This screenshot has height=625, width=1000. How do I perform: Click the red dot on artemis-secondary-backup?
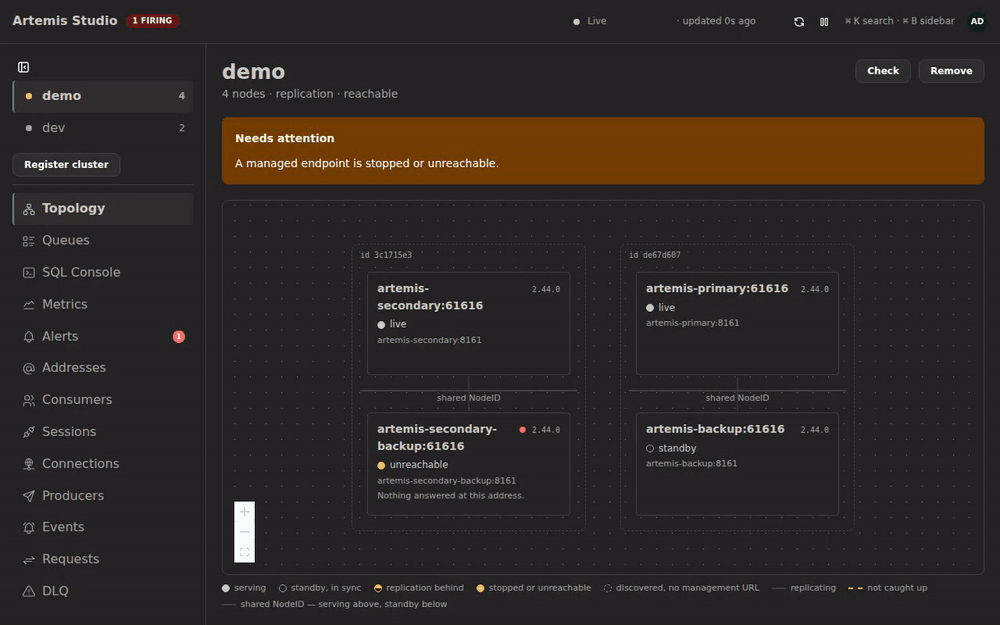(522, 430)
